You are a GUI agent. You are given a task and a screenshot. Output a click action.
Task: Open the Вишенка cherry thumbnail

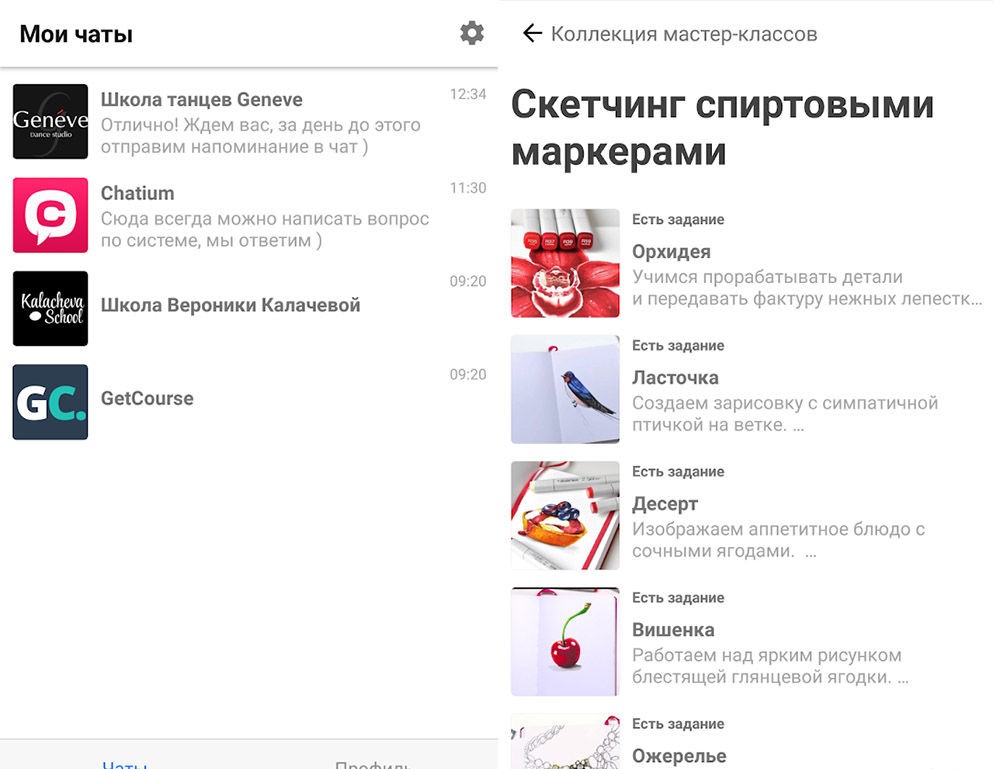tap(565, 642)
